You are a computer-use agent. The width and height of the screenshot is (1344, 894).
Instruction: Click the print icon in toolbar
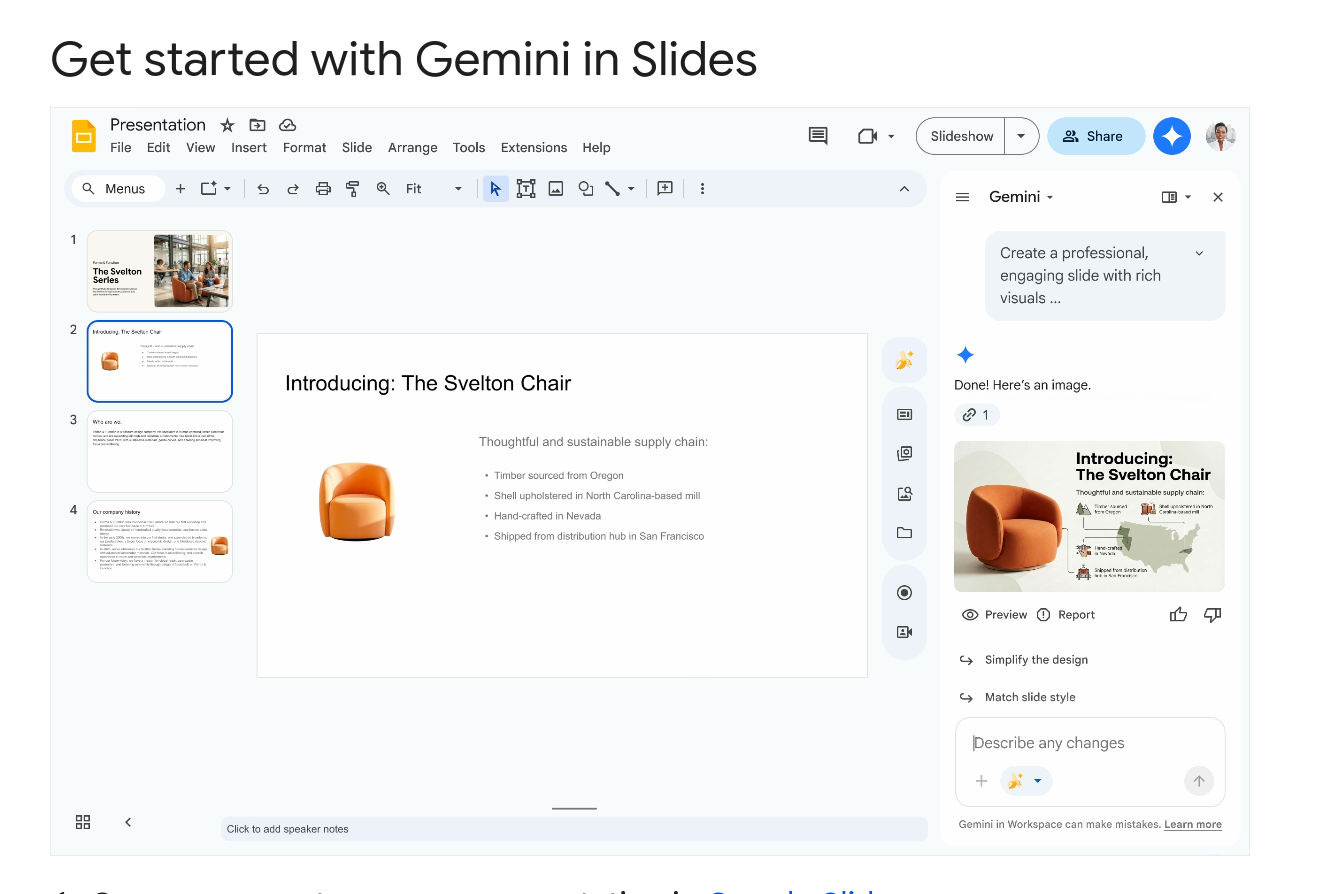pyautogui.click(x=323, y=189)
